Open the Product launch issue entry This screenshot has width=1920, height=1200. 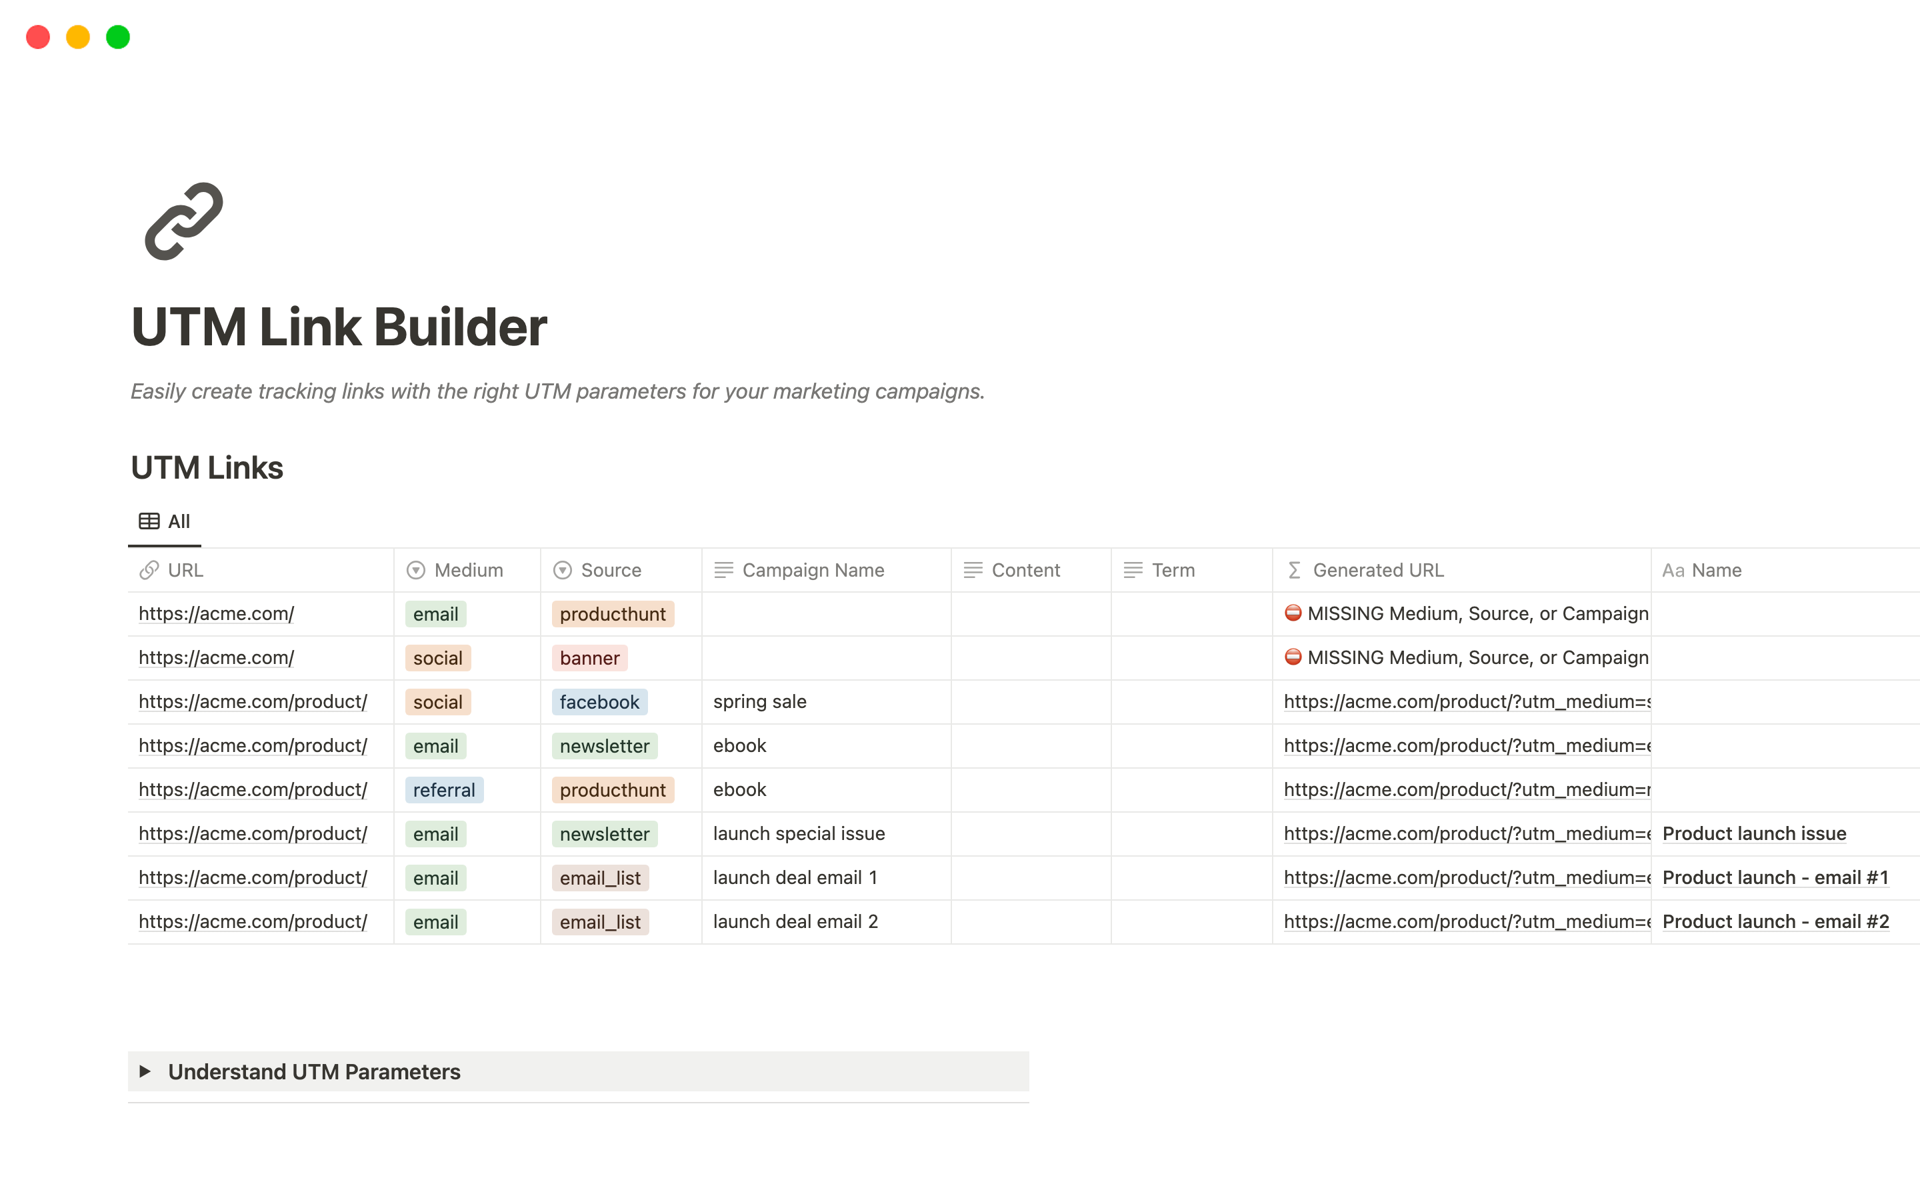[1753, 833]
